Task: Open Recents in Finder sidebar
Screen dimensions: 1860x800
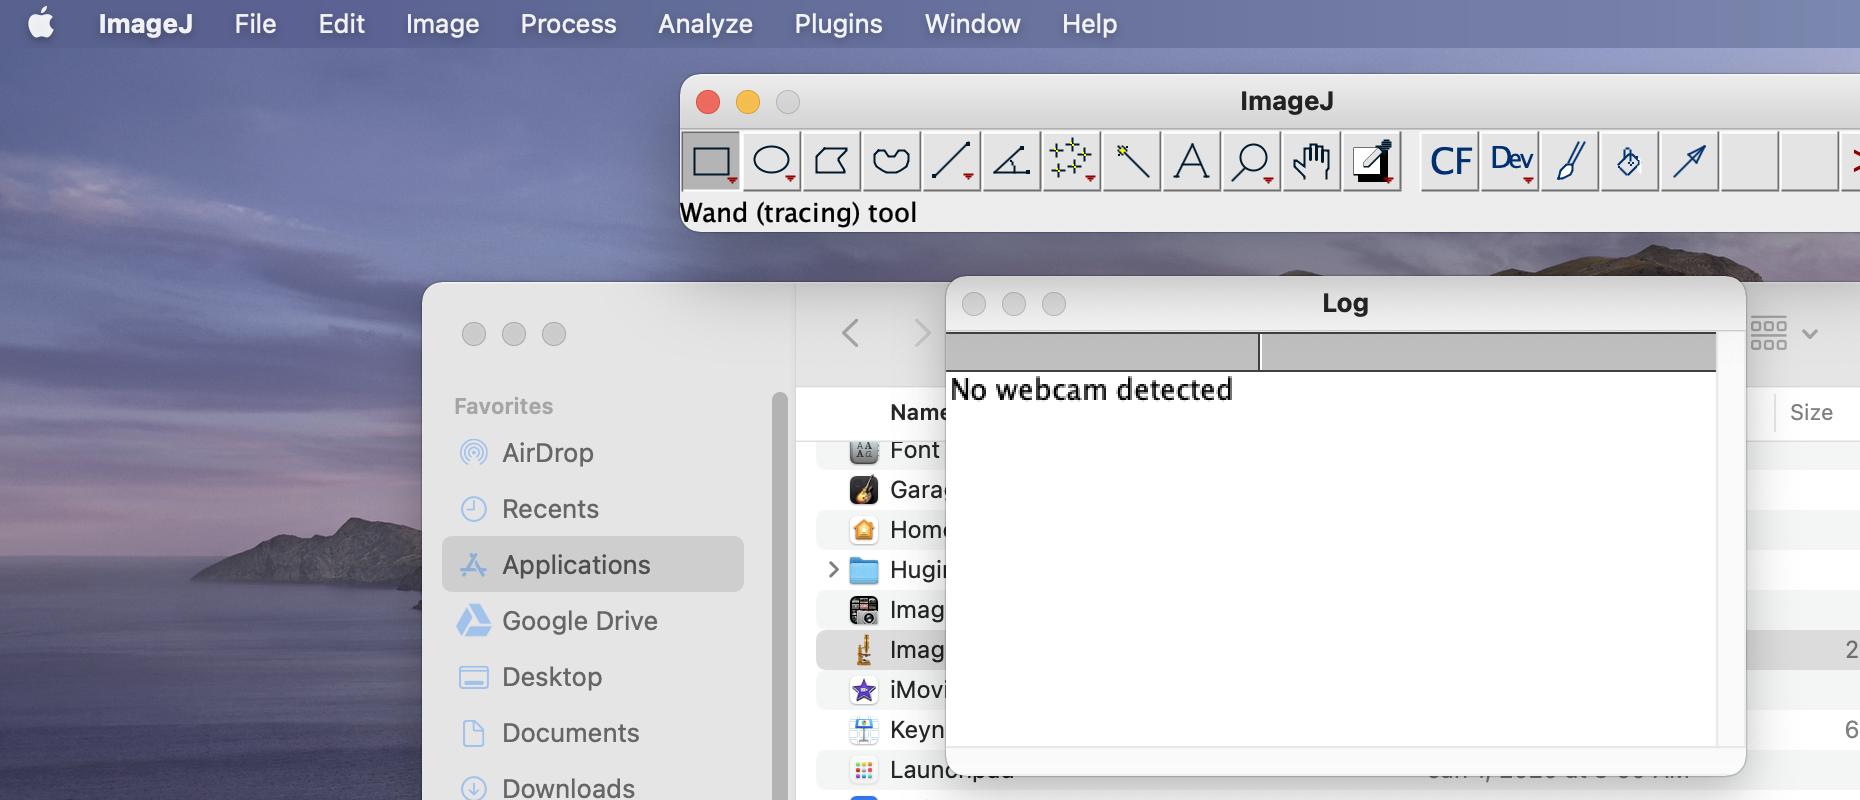Action: click(x=592, y=509)
